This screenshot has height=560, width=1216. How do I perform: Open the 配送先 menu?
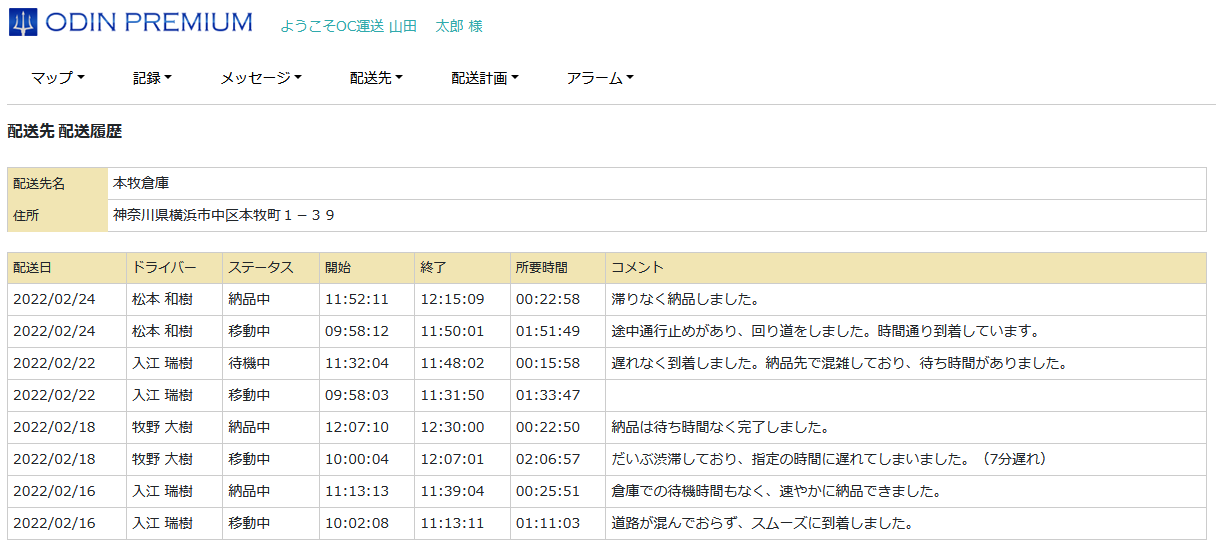[x=376, y=78]
